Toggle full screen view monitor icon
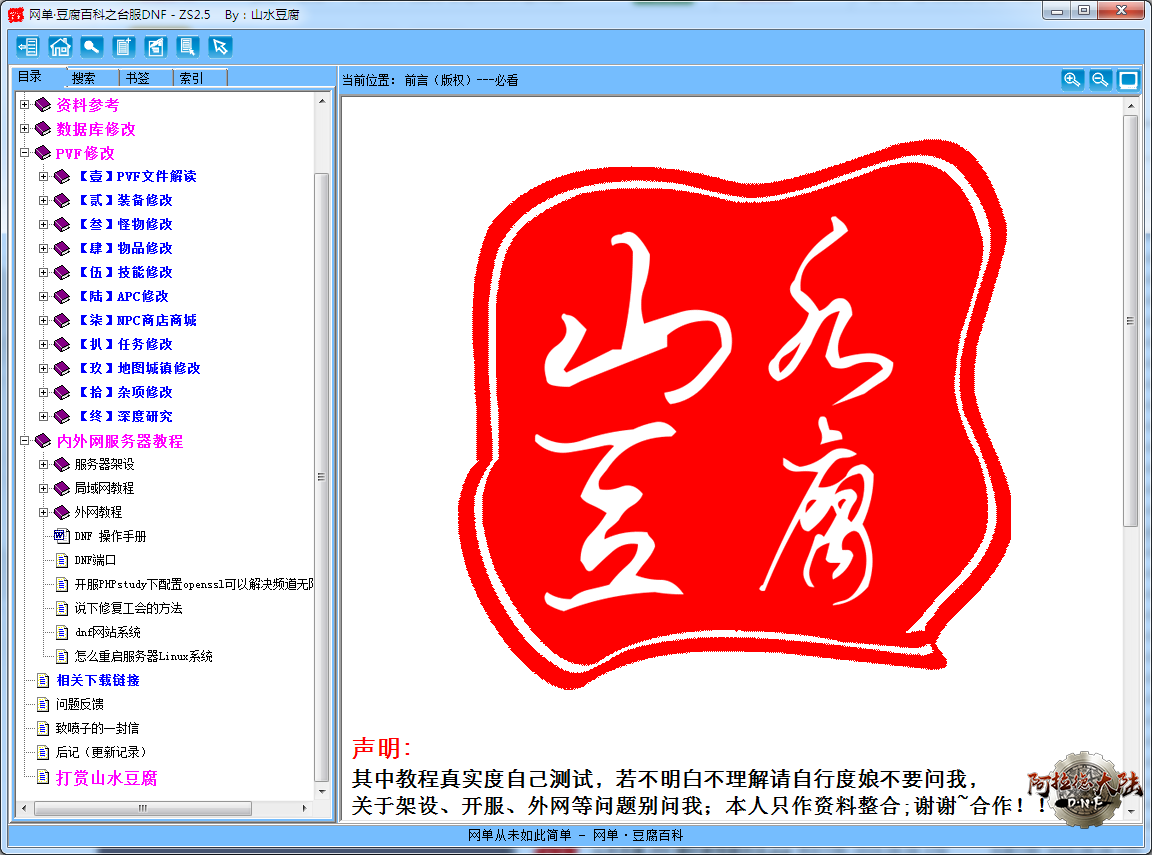 point(1128,80)
